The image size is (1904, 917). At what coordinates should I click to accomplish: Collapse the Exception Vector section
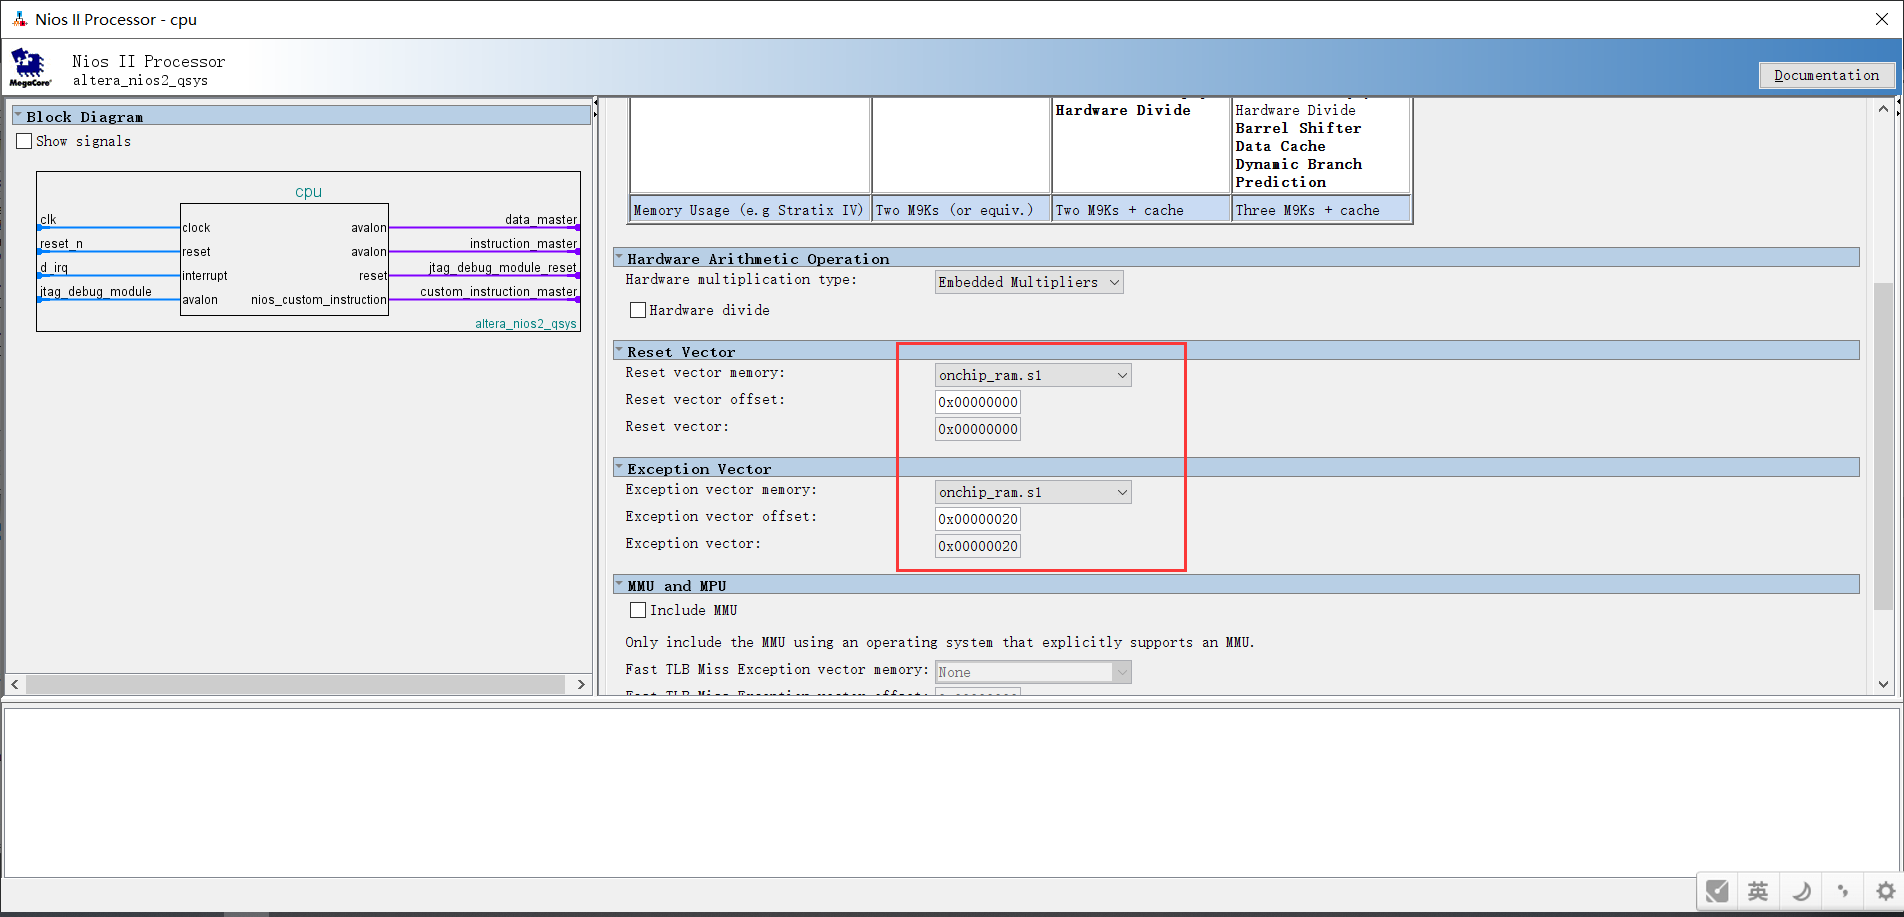(619, 468)
